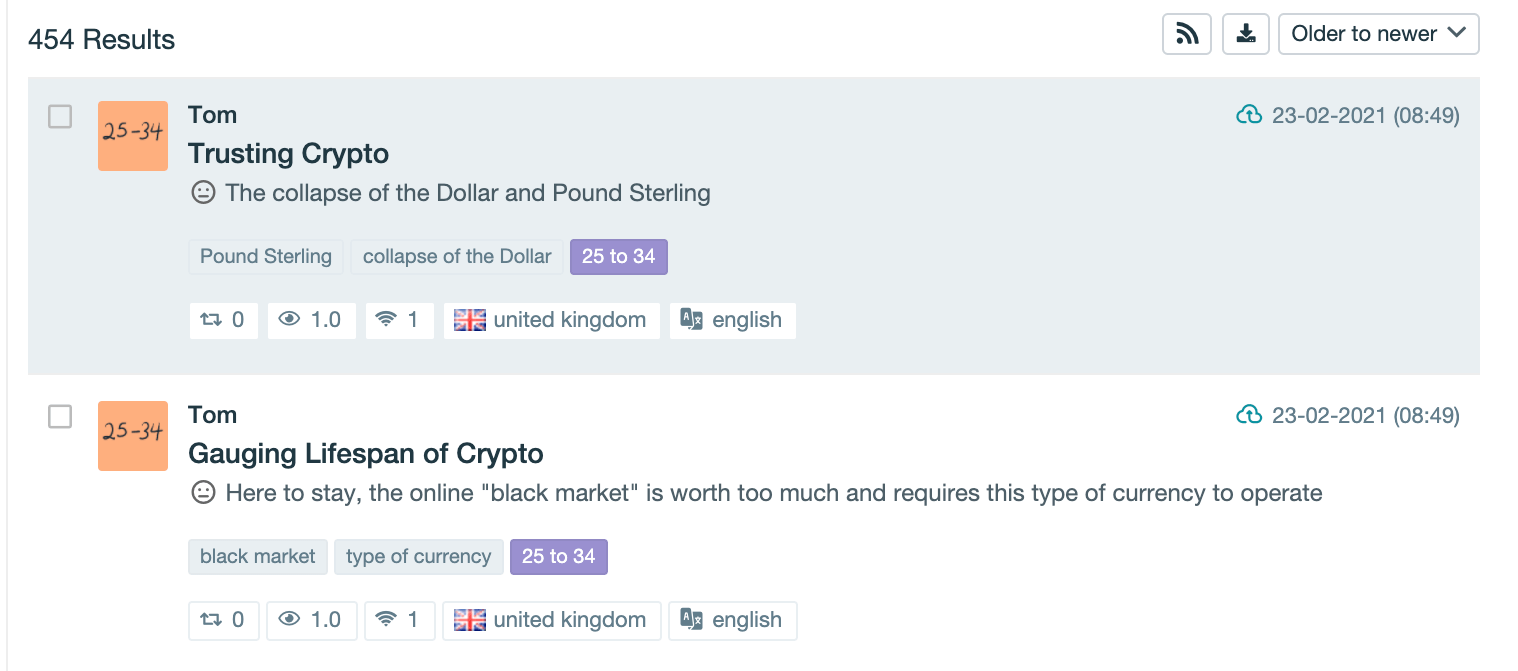
Task: Click the retweet count icon in first result
Action: tap(211, 320)
